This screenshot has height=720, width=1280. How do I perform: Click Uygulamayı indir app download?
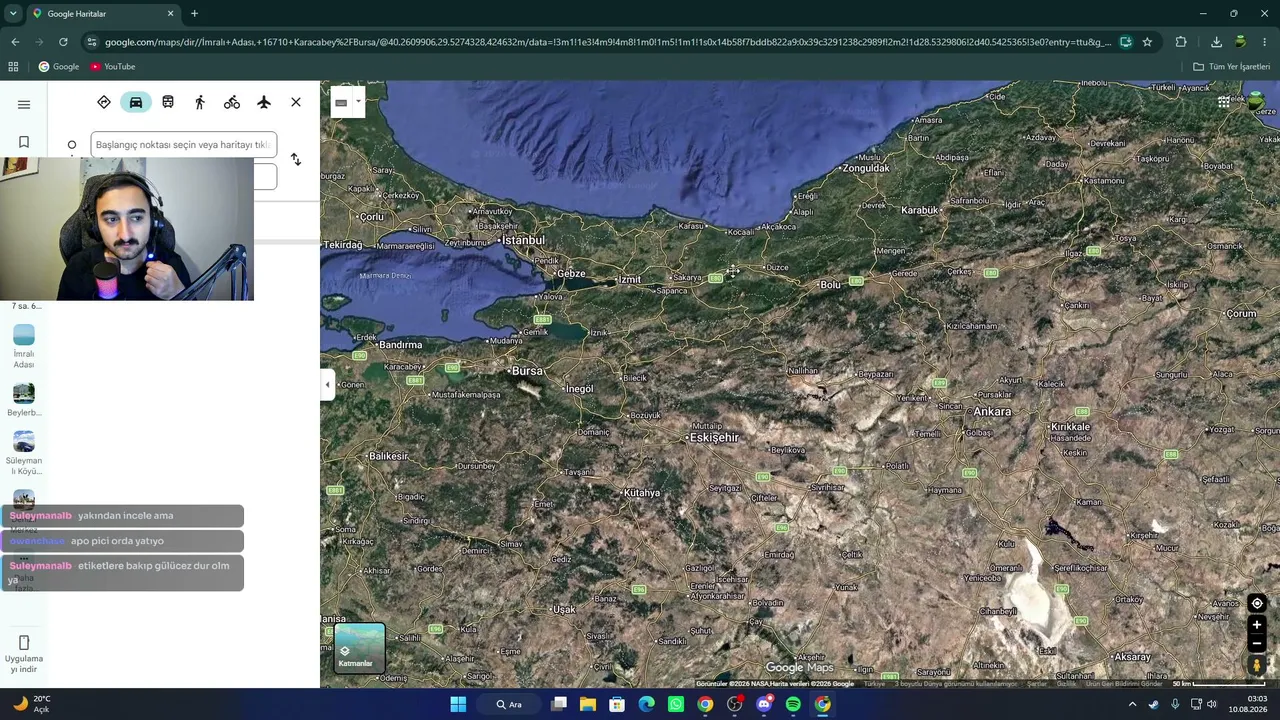24,653
